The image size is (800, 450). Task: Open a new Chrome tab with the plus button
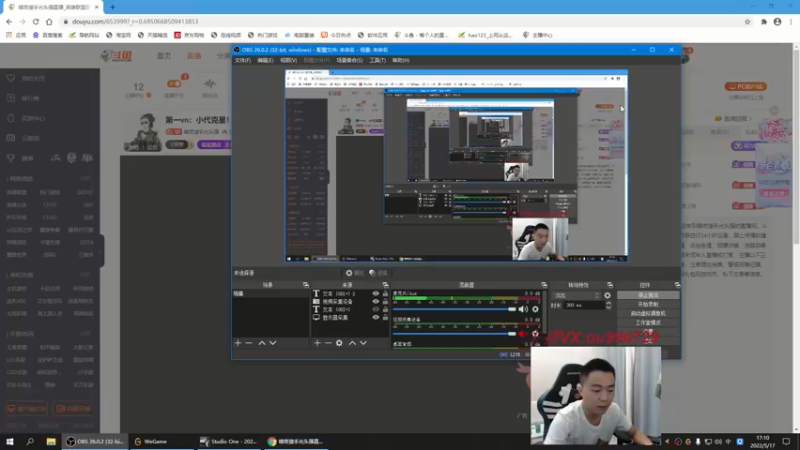pos(112,7)
